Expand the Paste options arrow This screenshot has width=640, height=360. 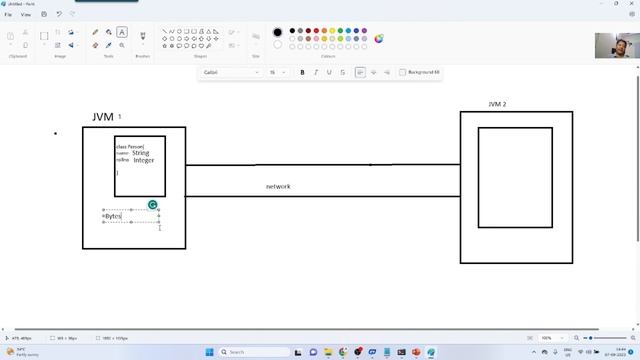(11, 45)
